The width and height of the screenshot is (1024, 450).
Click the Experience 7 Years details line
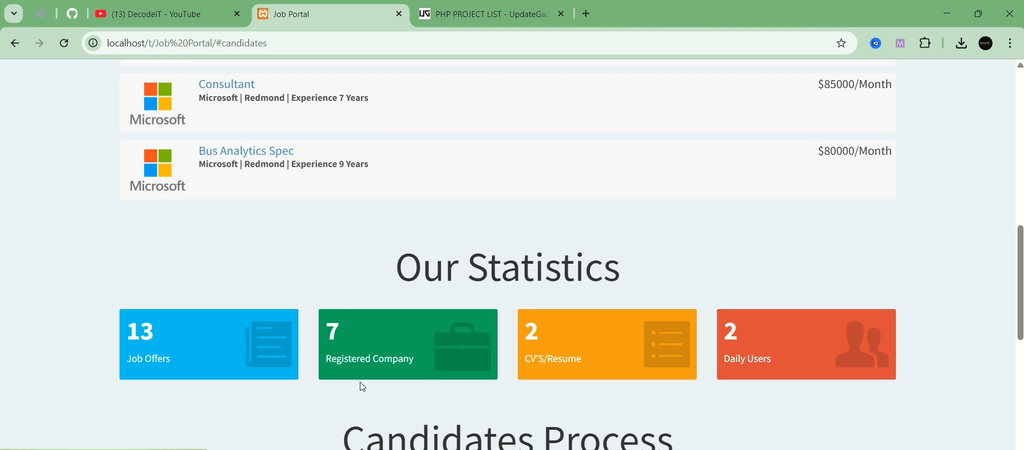tap(283, 98)
